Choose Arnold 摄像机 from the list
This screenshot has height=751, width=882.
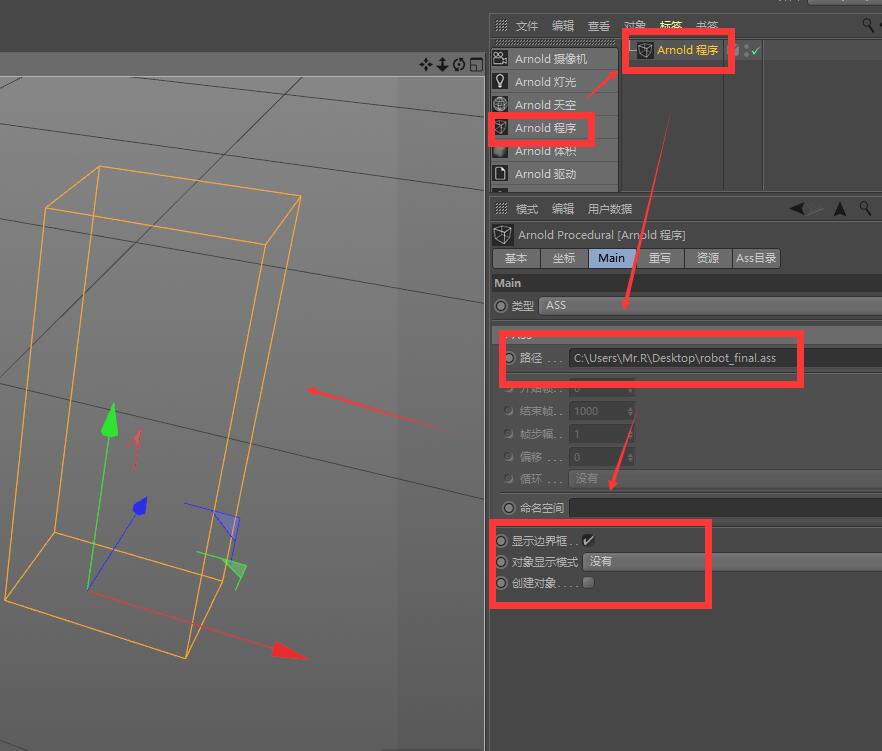coord(555,59)
